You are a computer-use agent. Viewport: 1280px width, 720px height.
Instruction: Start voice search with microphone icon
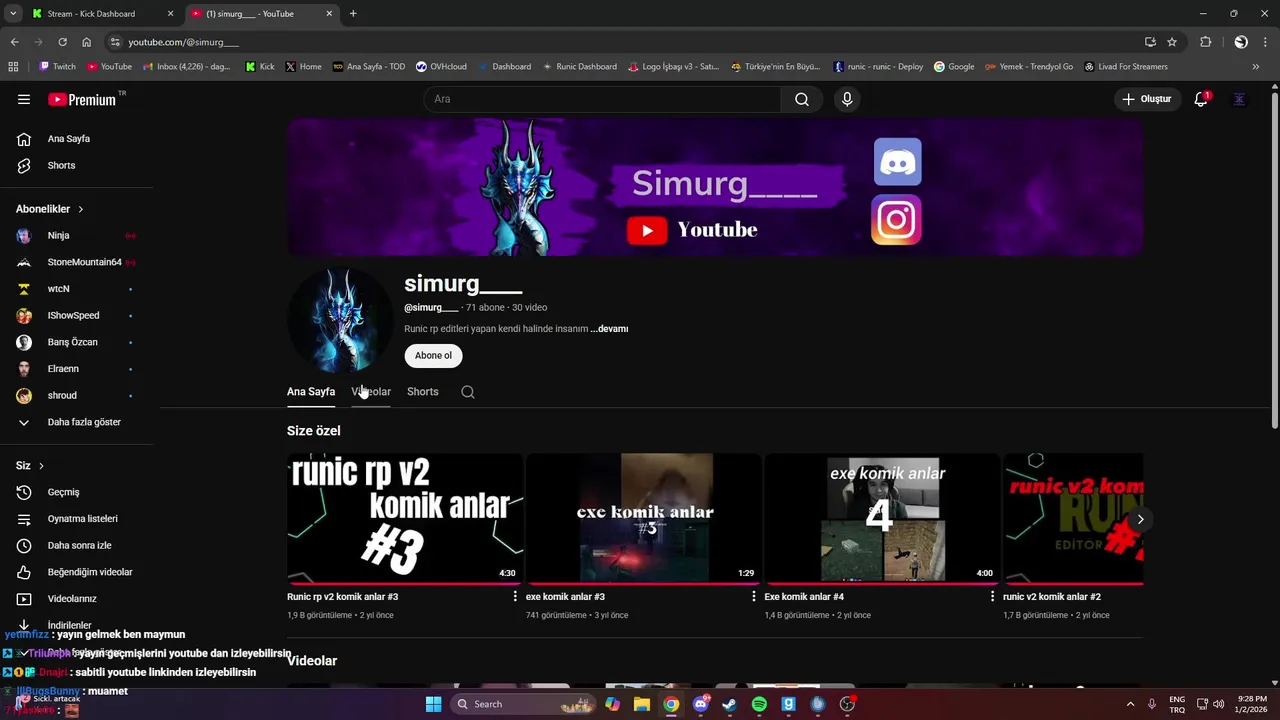pos(847,99)
